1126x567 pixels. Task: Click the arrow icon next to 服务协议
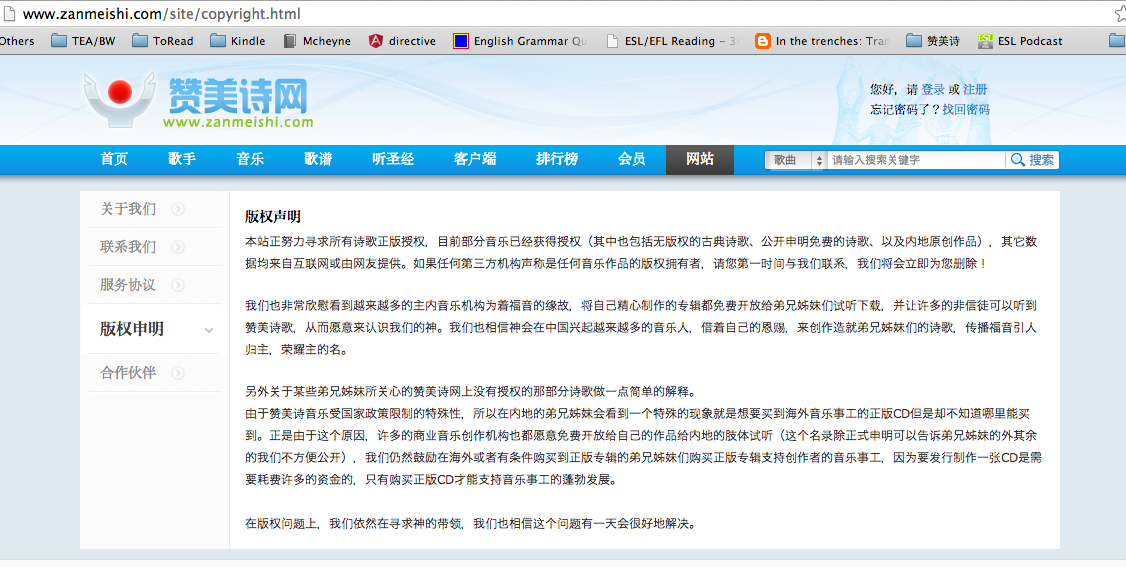pos(178,285)
